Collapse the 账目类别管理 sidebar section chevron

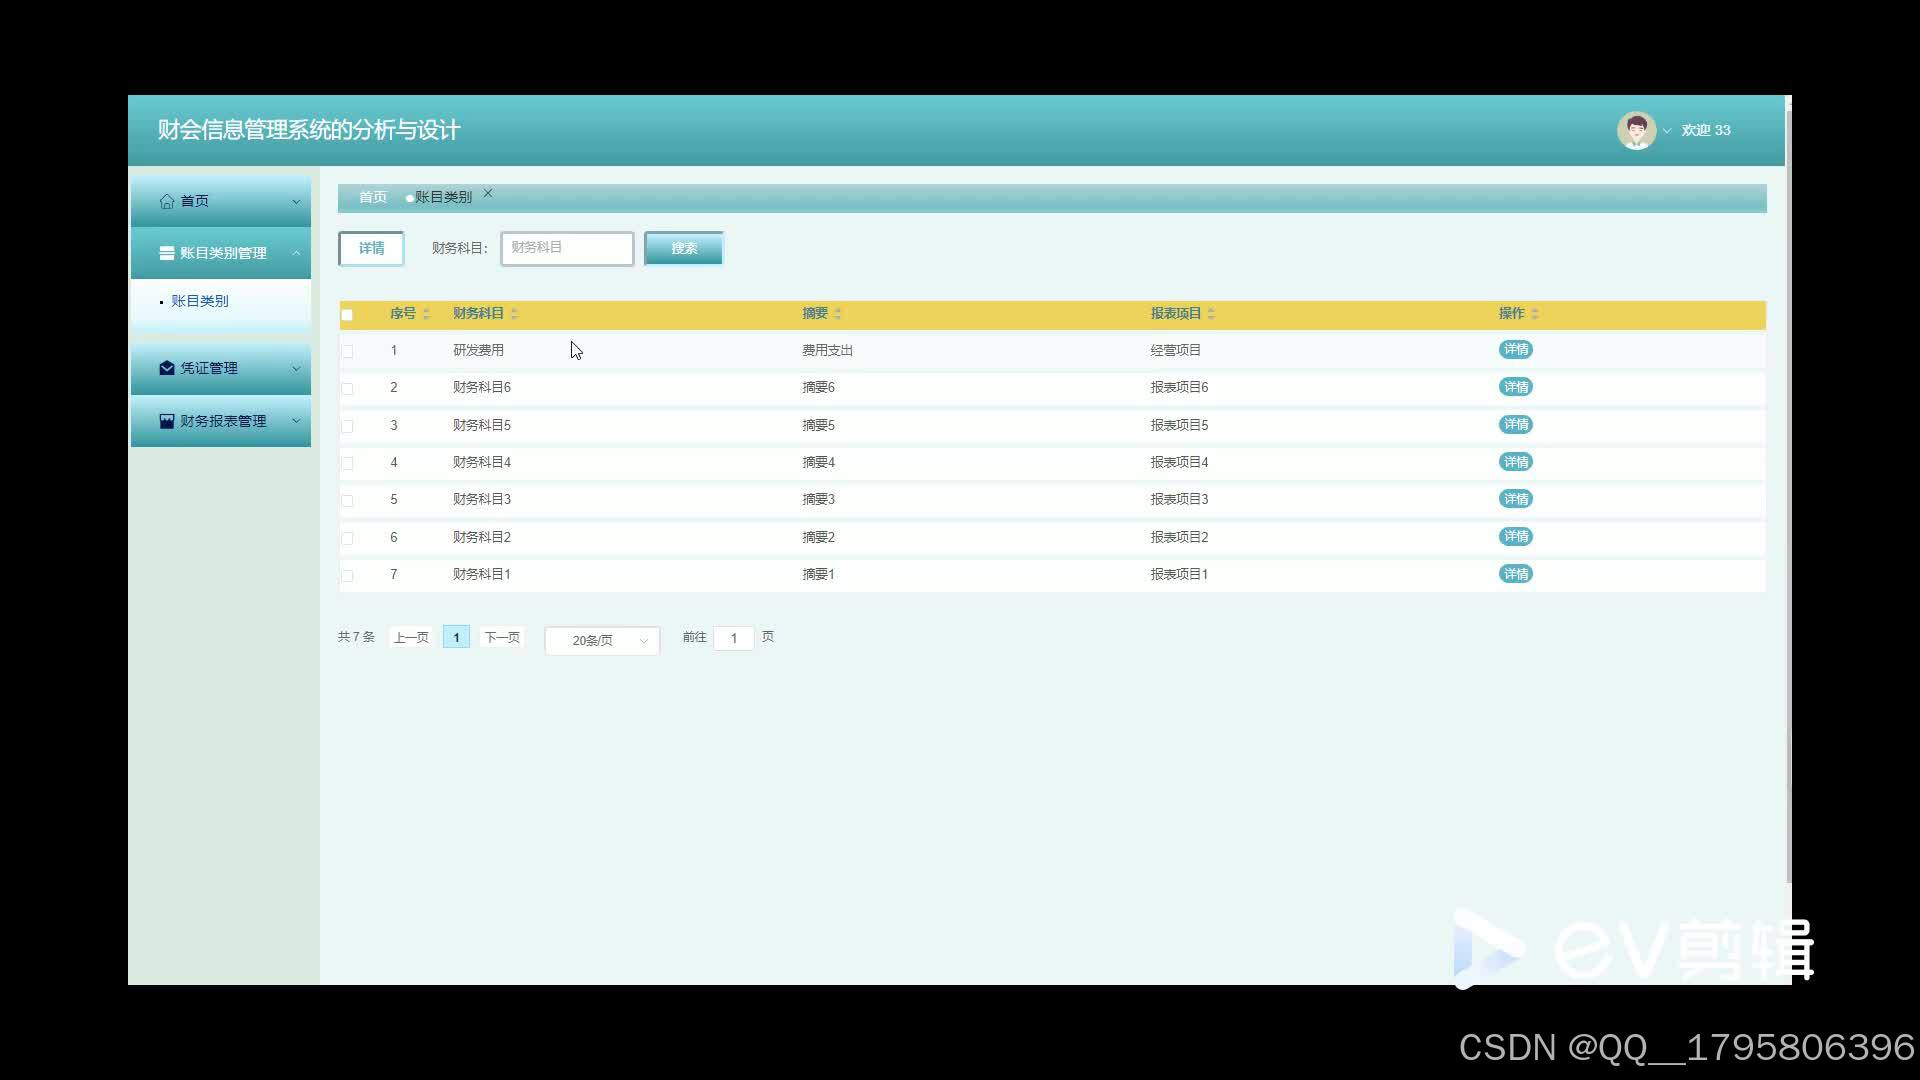[x=296, y=253]
